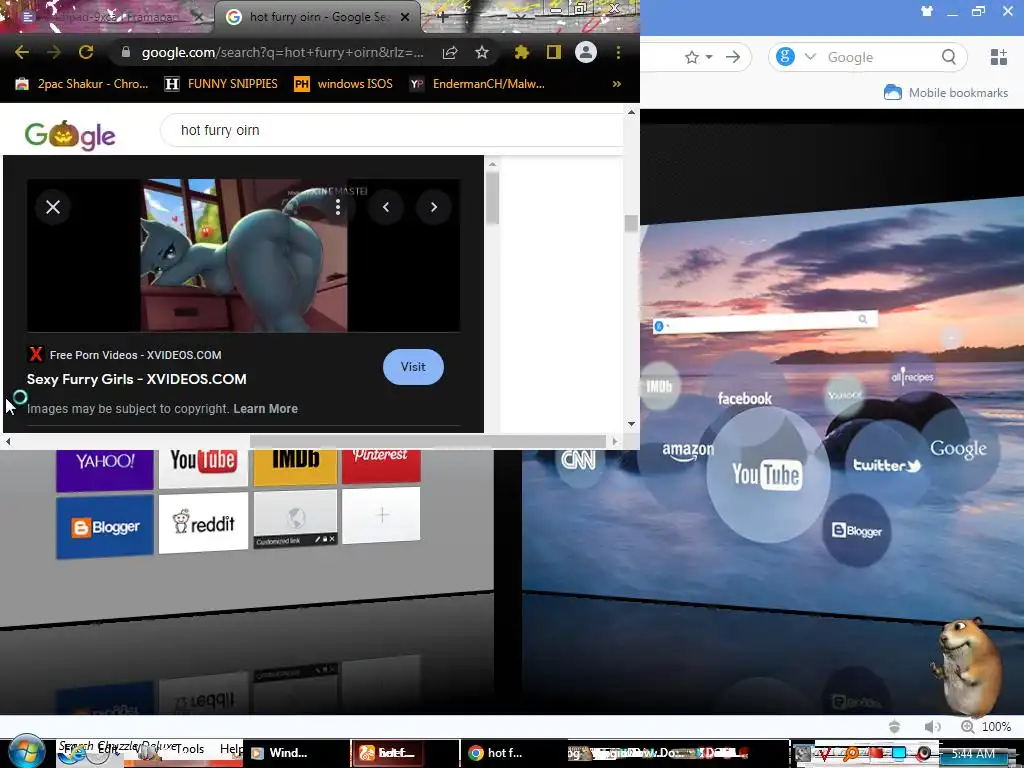Image resolution: width=1024 pixels, height=768 pixels.
Task: Open Blogger speed dial tile
Action: coord(104,526)
